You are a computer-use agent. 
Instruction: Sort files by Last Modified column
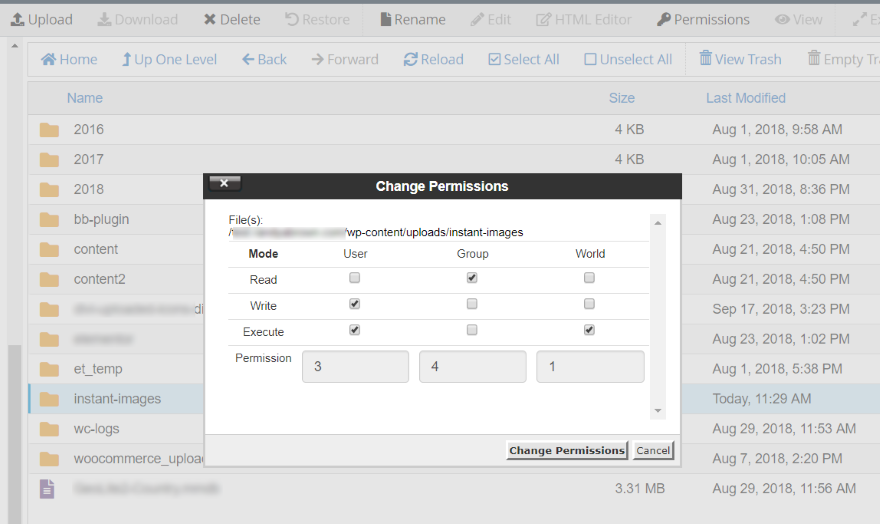coord(746,98)
